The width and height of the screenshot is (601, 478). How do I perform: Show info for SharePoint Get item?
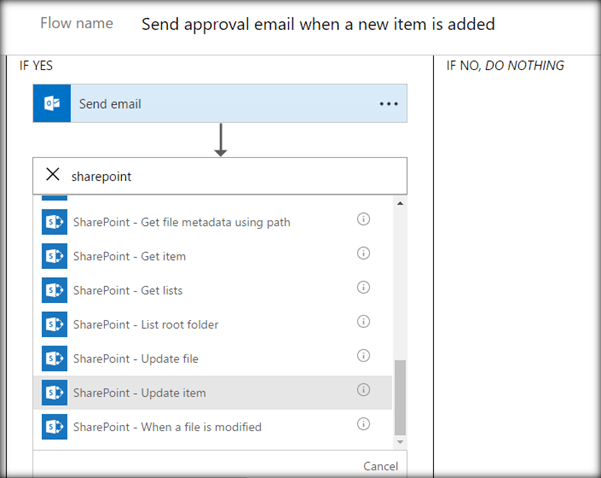[364, 254]
